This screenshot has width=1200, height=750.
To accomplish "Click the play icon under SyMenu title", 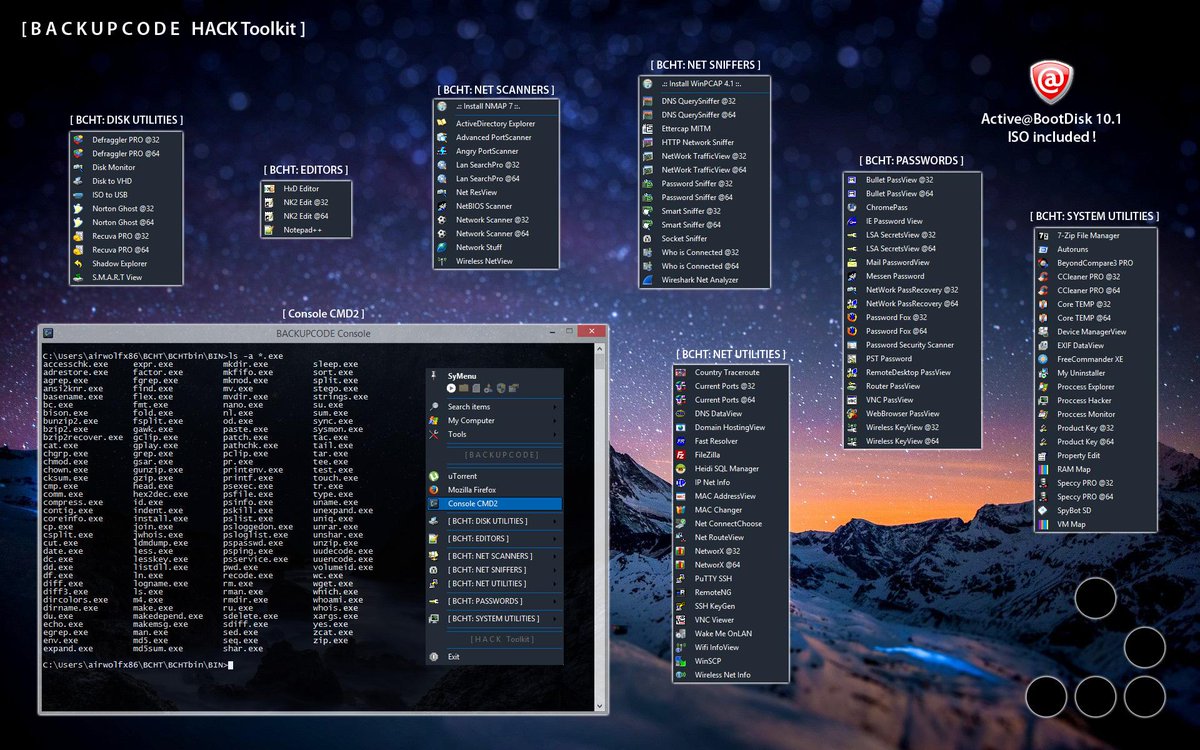I will [452, 387].
